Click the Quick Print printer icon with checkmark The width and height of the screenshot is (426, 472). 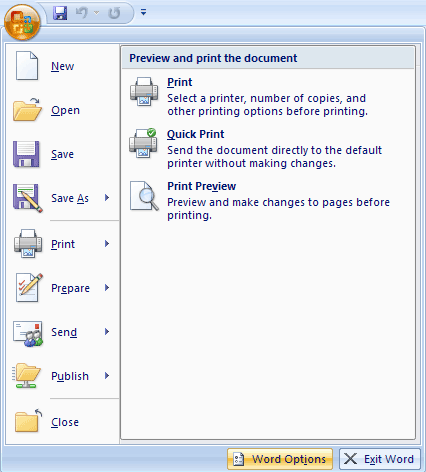pos(143,143)
